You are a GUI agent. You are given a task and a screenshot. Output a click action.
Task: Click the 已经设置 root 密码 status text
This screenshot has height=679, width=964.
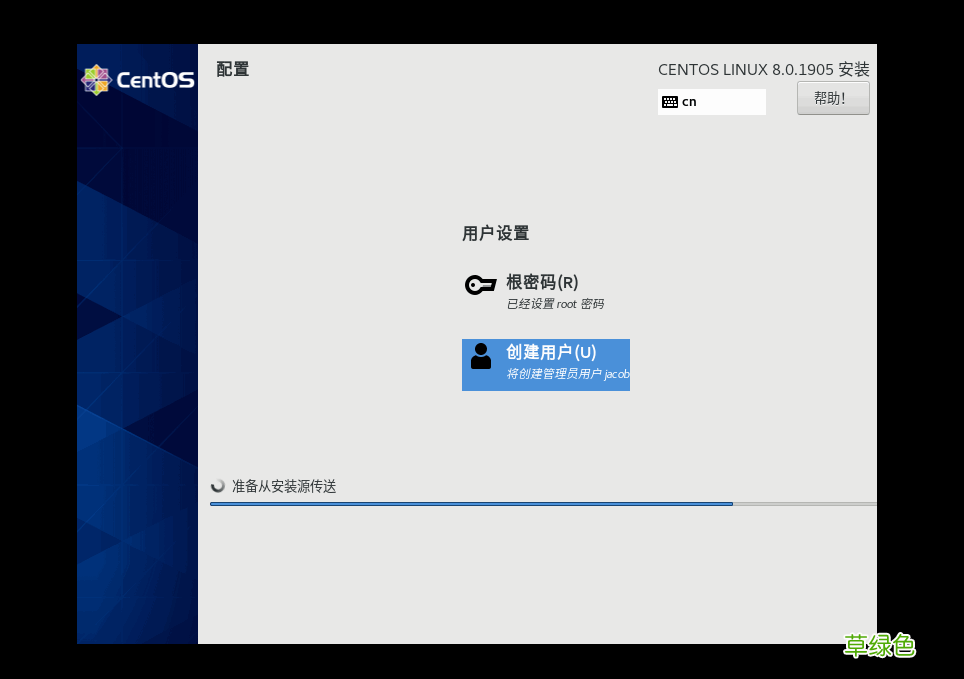point(553,304)
